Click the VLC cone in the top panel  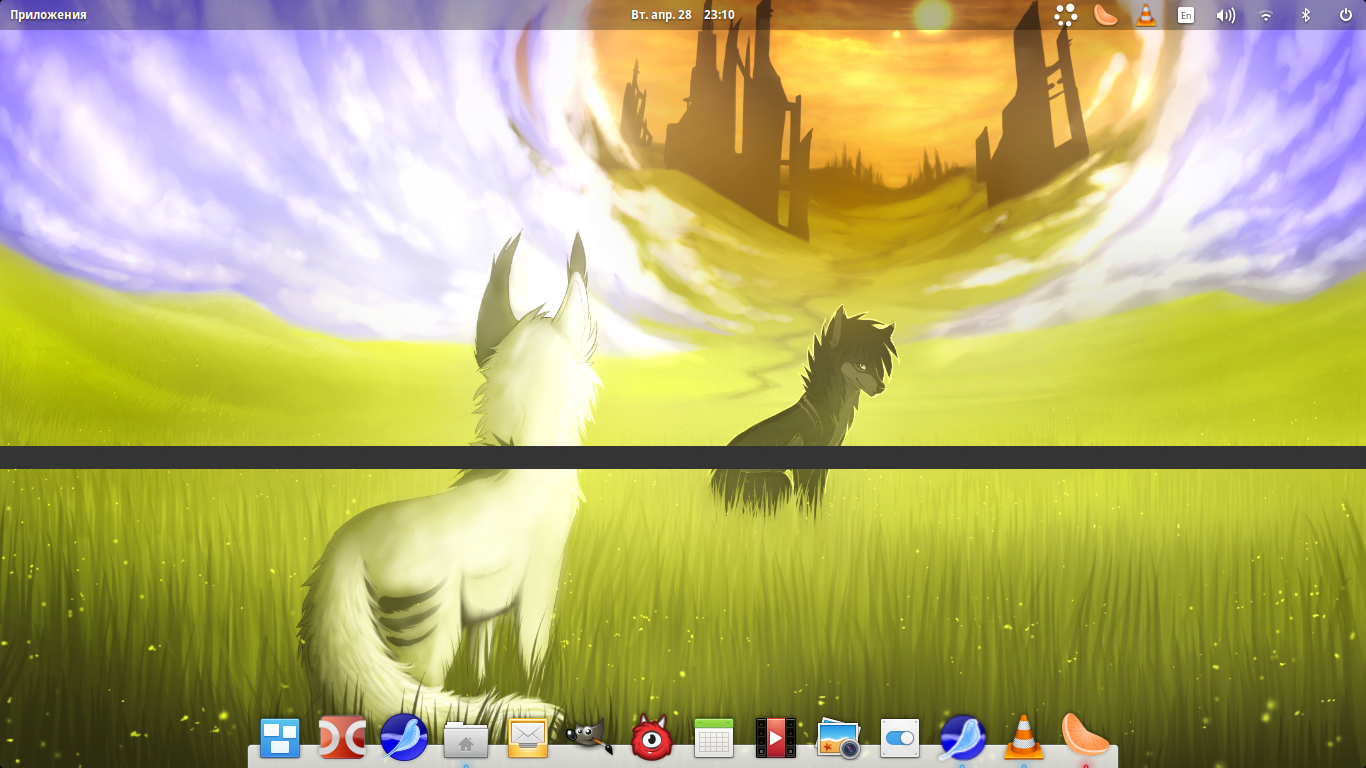coord(1146,15)
